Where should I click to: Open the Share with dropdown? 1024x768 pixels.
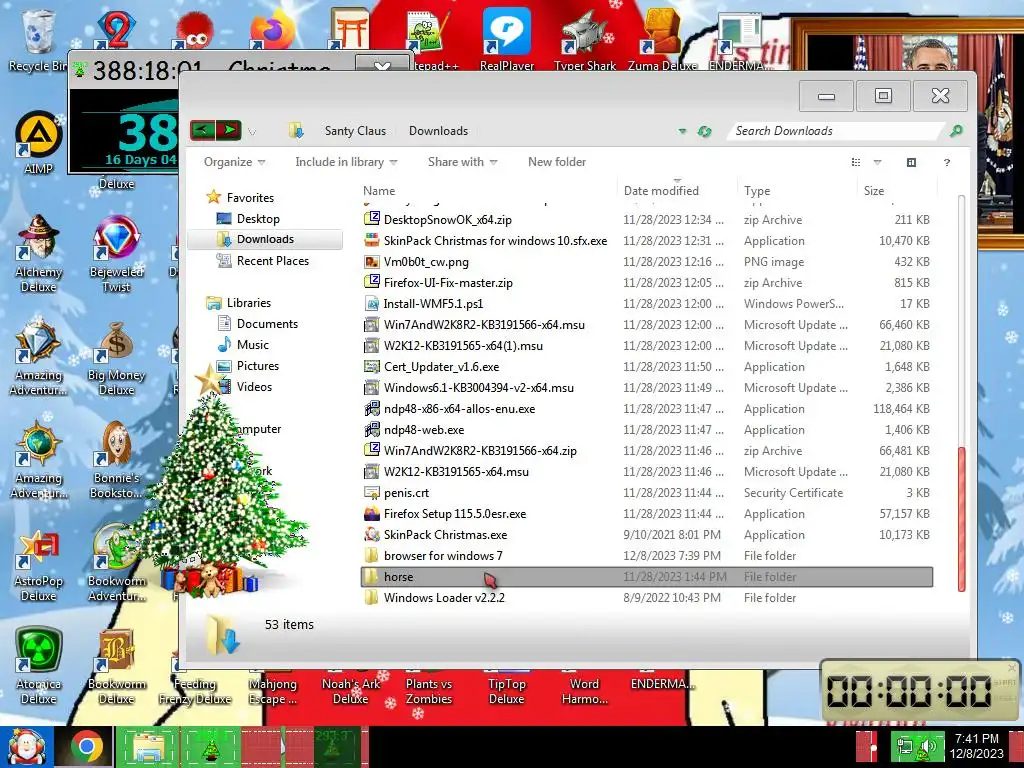(462, 162)
